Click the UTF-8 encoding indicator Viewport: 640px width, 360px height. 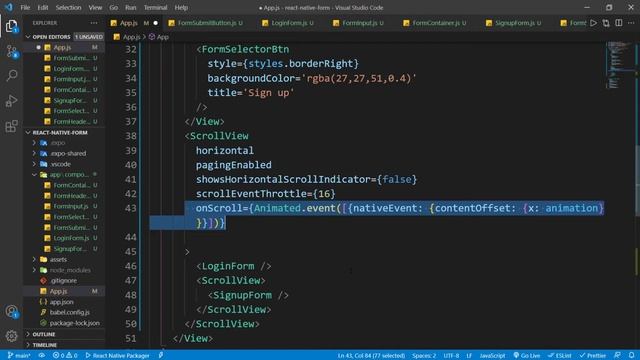point(451,356)
